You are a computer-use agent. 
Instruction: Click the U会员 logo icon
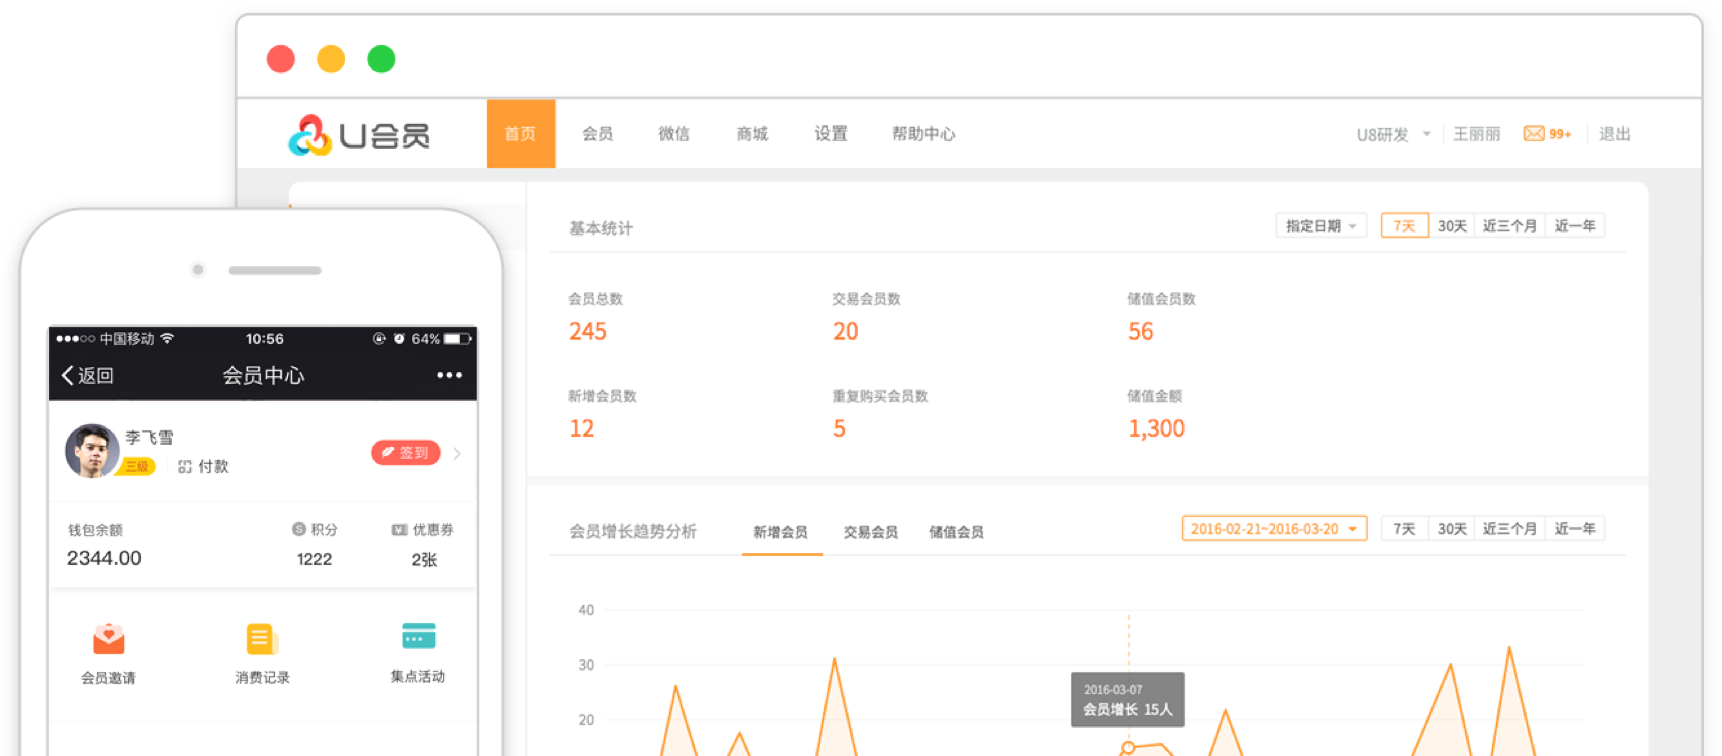click(x=310, y=135)
